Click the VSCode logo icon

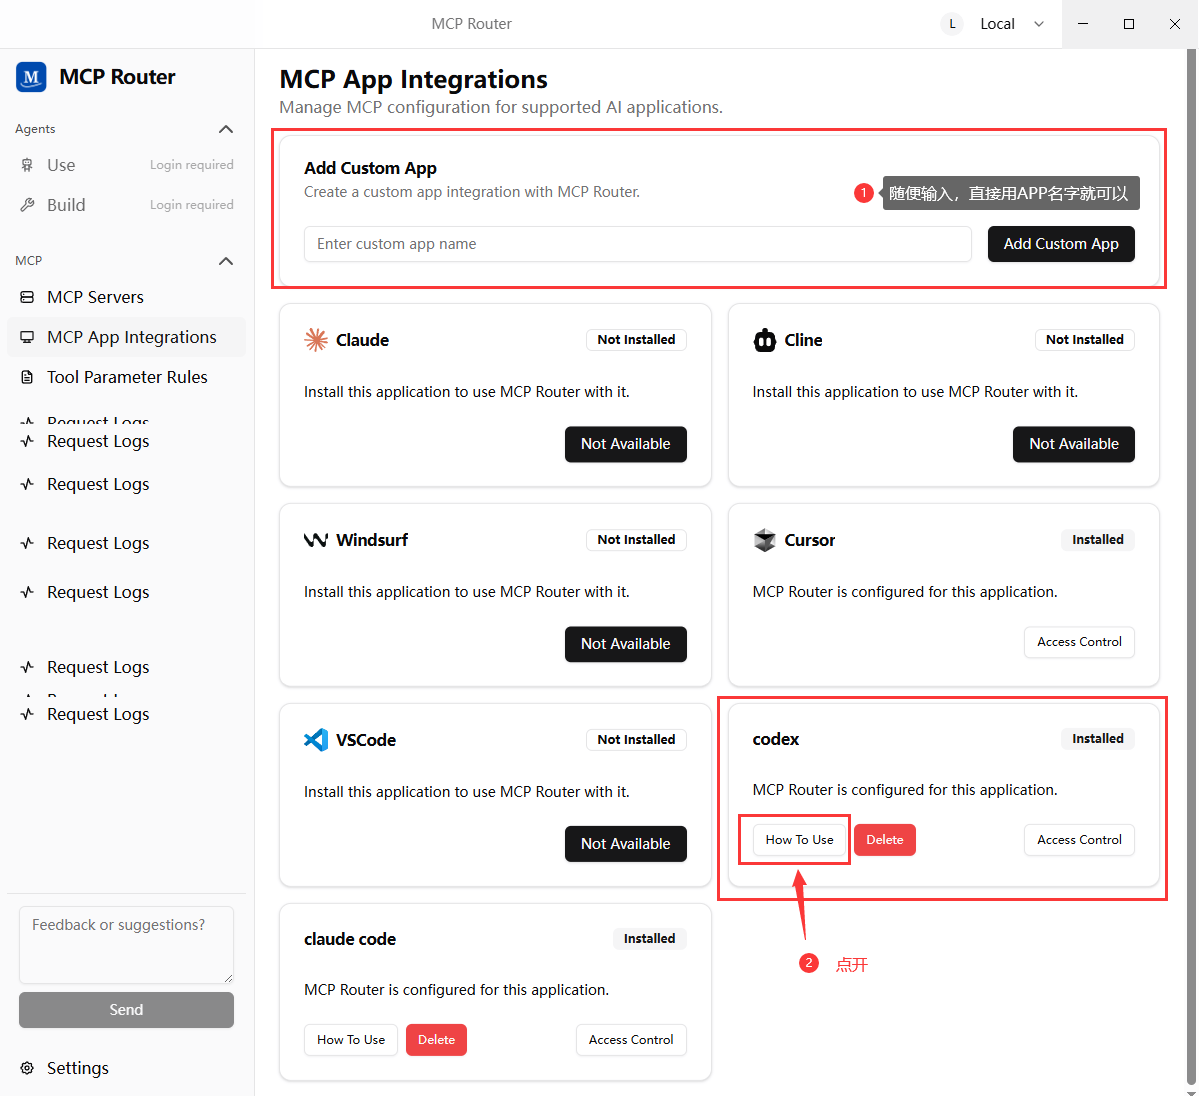click(x=316, y=740)
